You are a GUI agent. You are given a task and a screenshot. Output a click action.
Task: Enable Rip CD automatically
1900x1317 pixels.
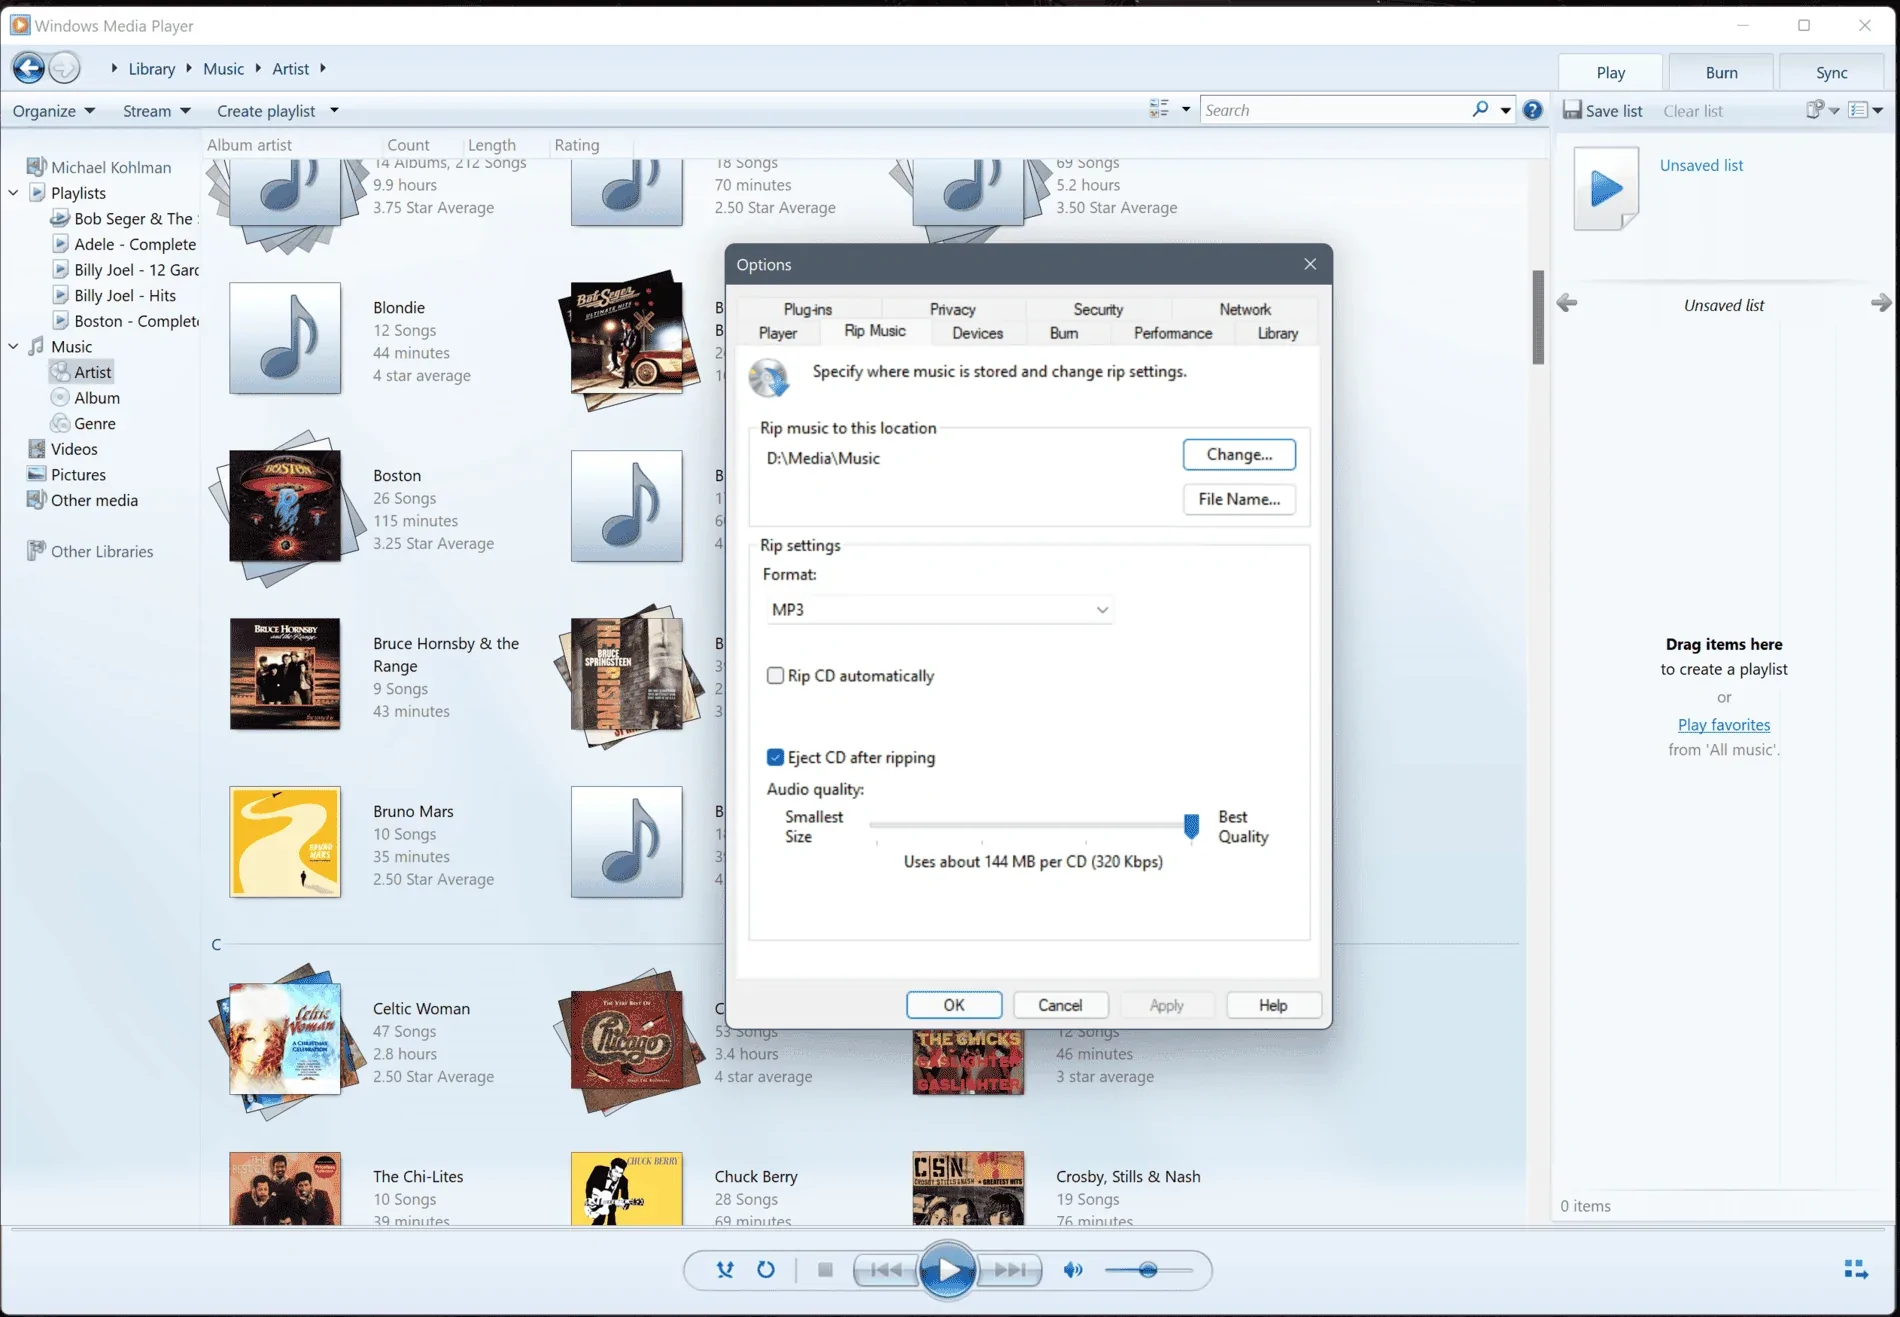point(775,675)
